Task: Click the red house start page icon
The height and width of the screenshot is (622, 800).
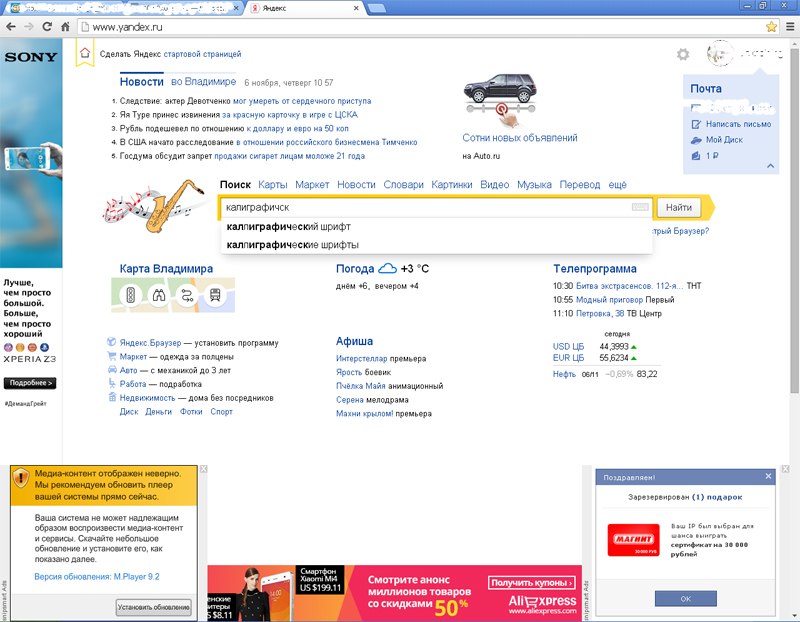Action: click(85, 53)
